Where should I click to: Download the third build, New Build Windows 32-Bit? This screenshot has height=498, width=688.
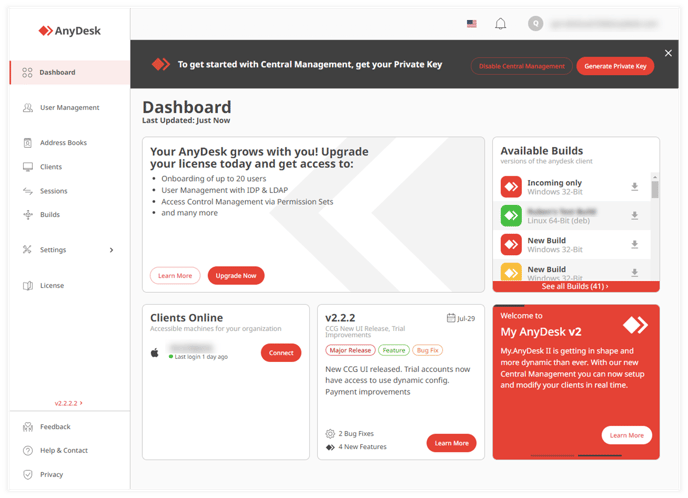tap(634, 245)
